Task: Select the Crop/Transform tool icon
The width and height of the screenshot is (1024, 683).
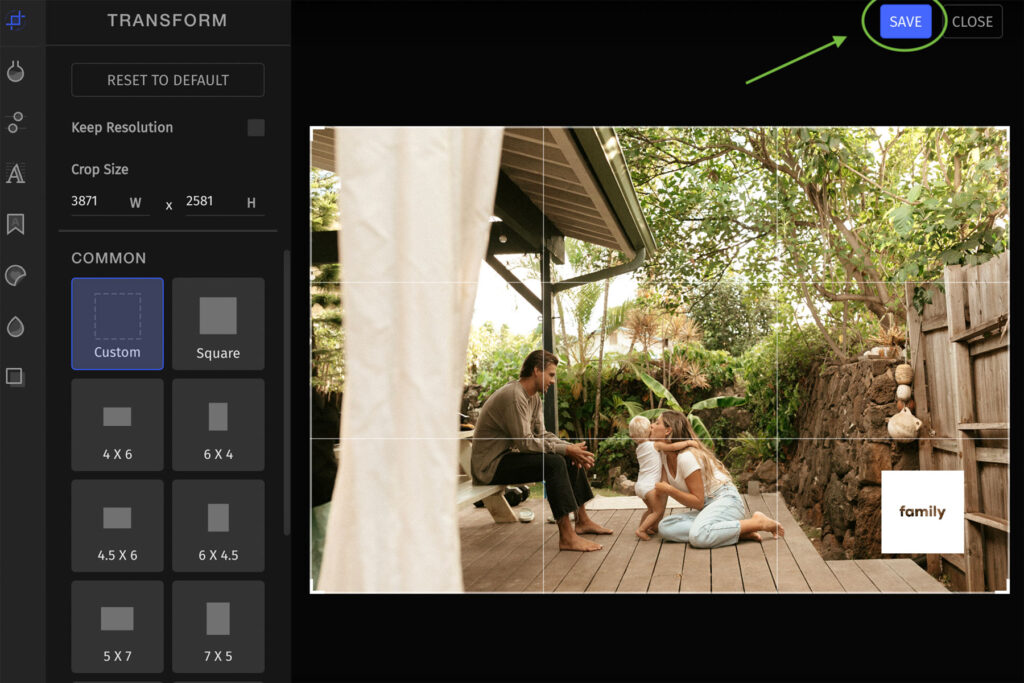Action: pos(15,20)
